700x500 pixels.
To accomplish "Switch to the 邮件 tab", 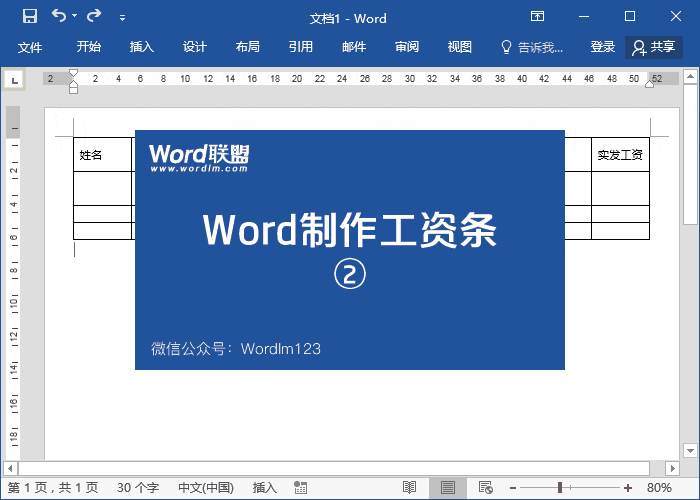I will 354,47.
